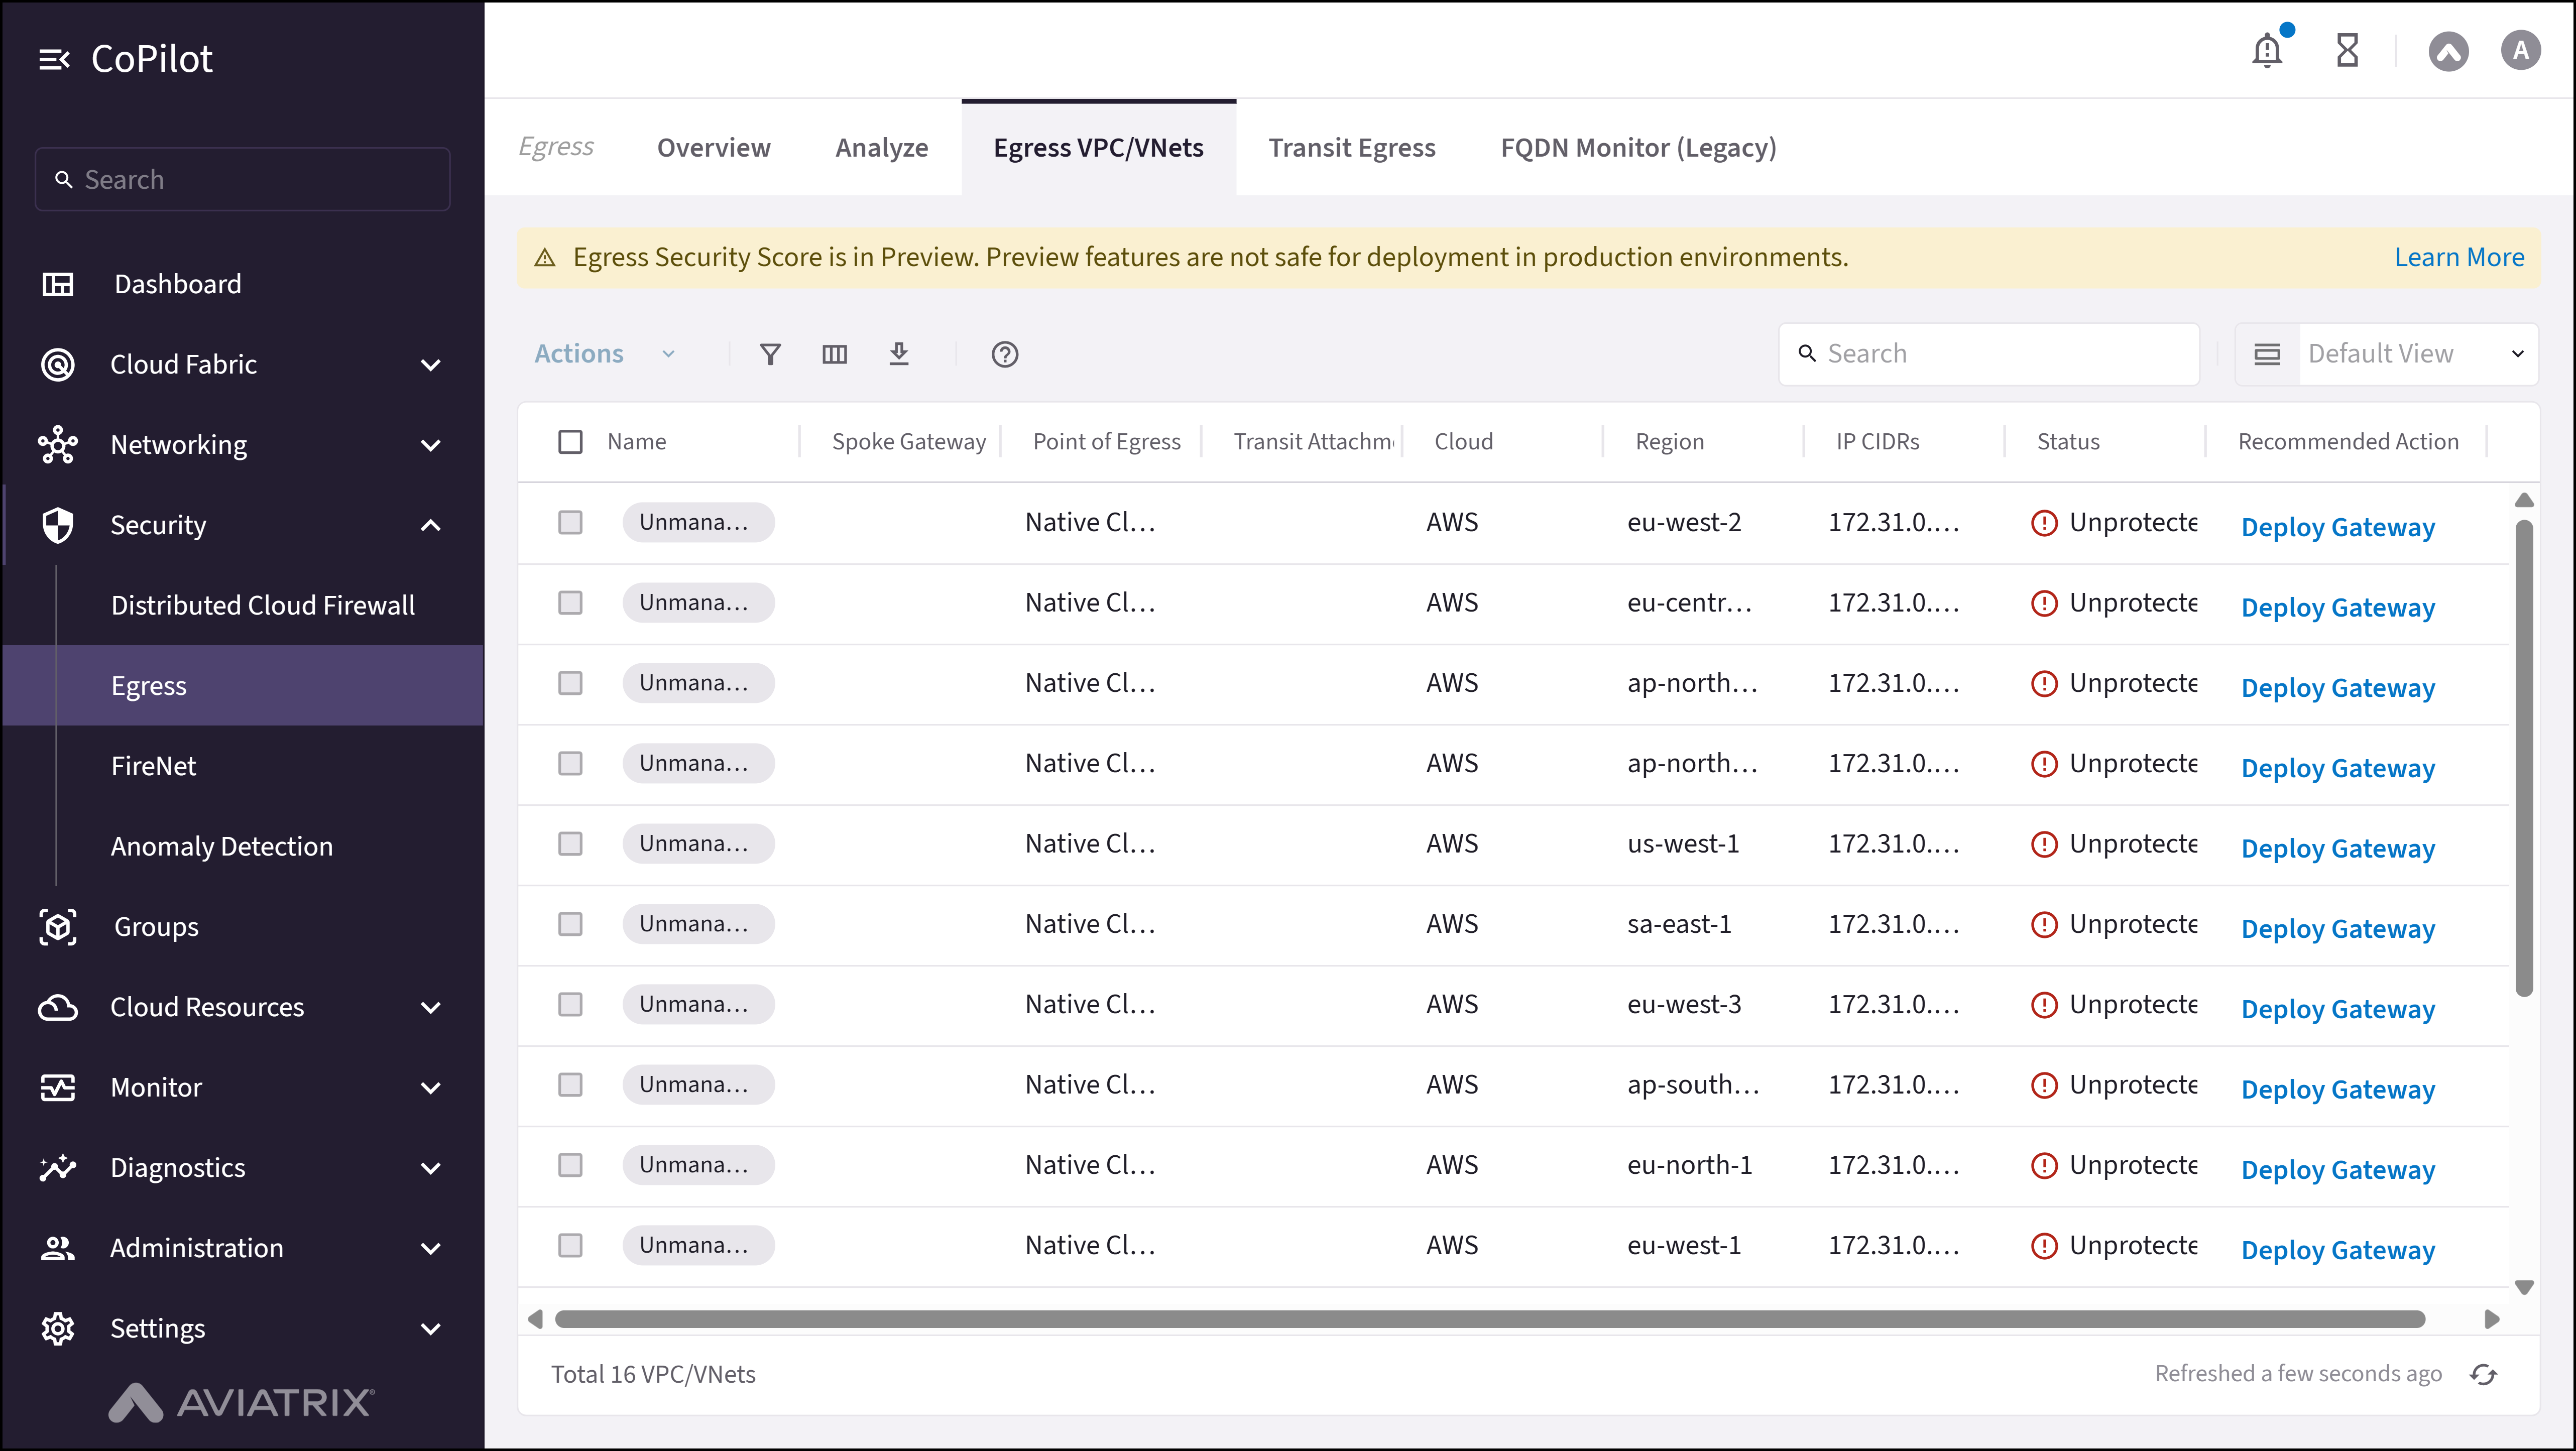
Task: Open the Overview tab
Action: click(x=713, y=148)
